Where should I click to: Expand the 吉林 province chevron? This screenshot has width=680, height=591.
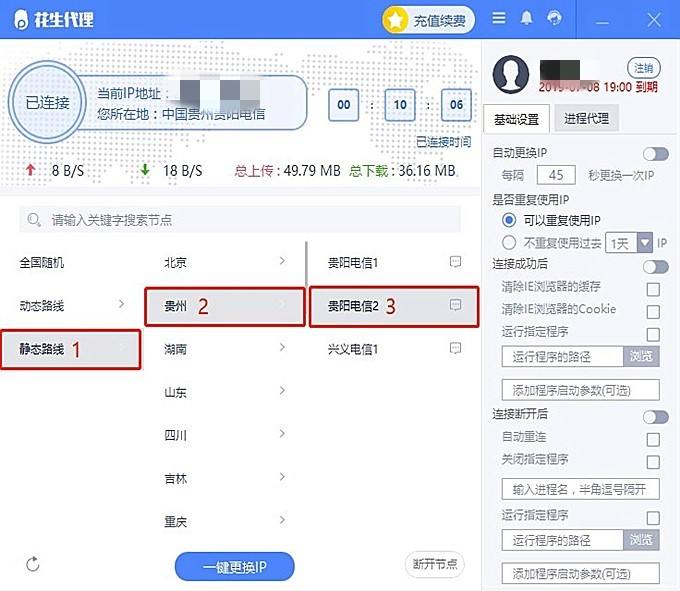pos(282,477)
